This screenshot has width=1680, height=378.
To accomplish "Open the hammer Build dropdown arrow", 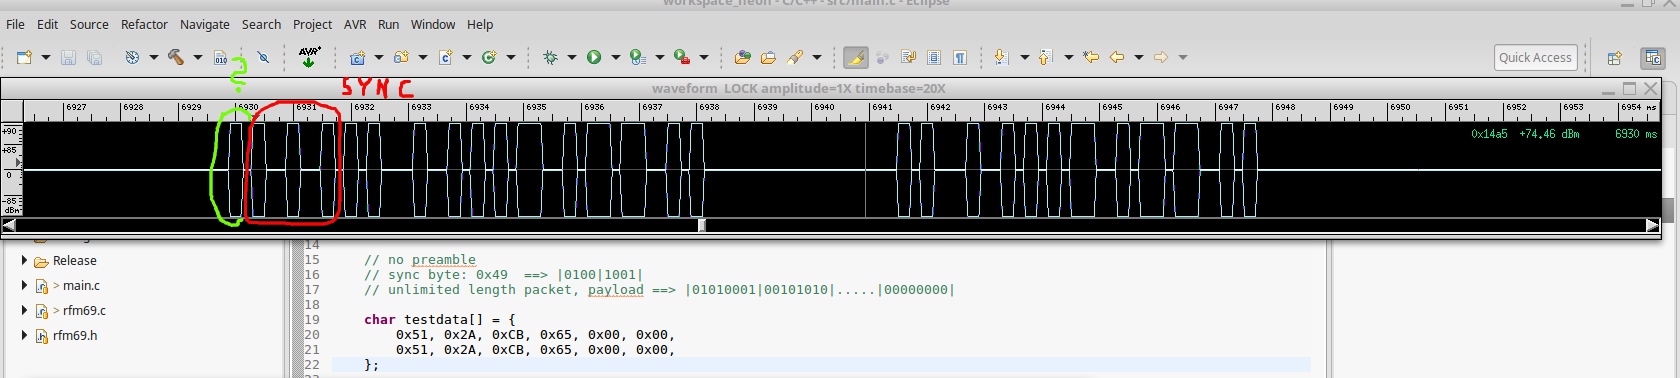I will pos(197,57).
